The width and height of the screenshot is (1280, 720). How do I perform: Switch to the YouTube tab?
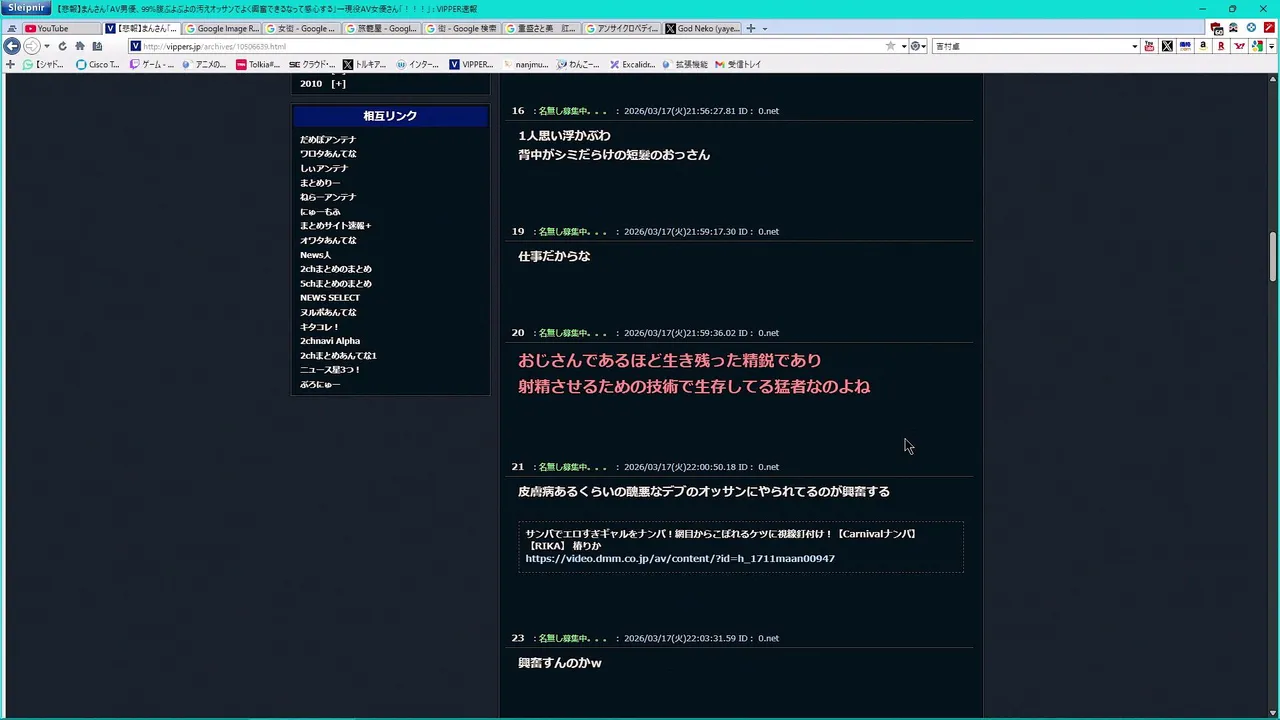click(60, 28)
